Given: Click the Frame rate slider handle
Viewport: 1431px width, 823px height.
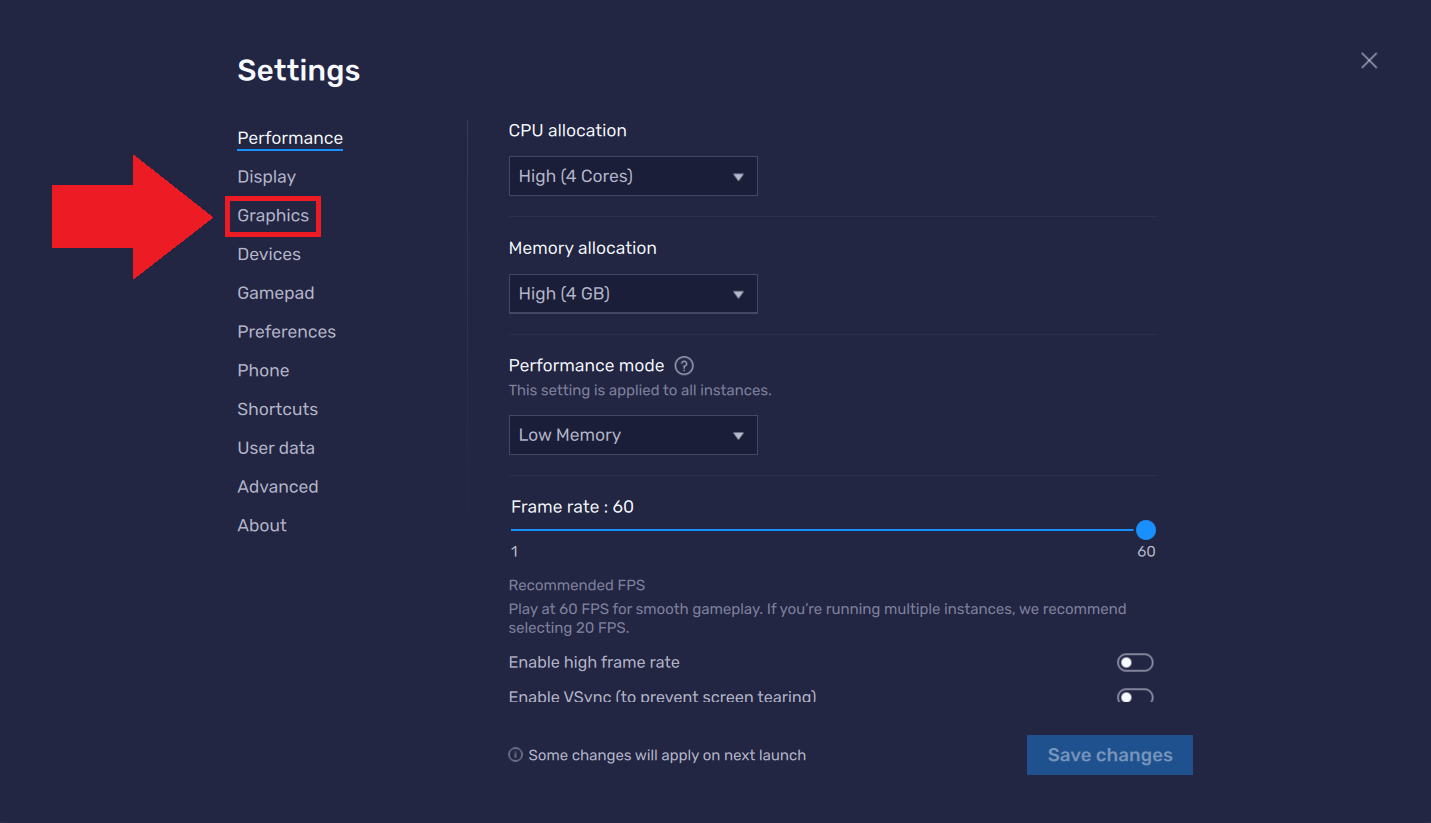Looking at the screenshot, I should click(1146, 530).
